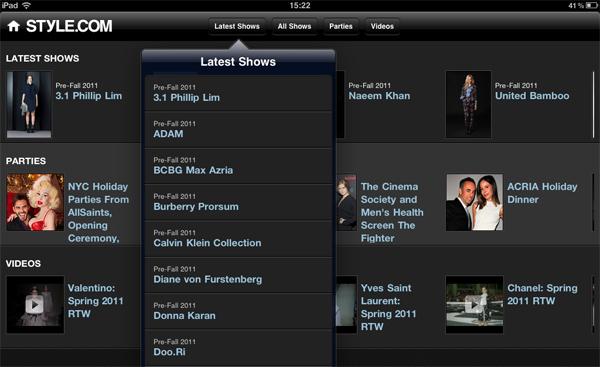
Task: Open NYC Holiday Parties From AllSaints link
Action: pos(98,212)
